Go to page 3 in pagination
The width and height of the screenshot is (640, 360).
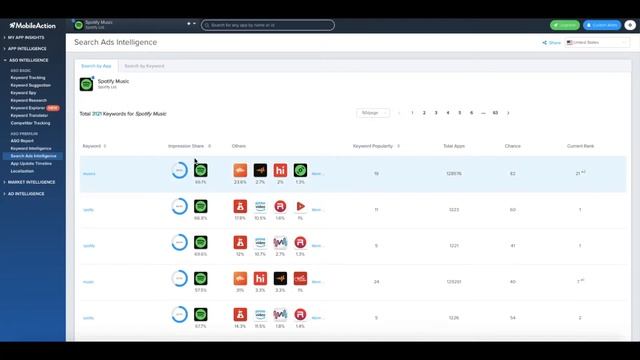(x=436, y=113)
